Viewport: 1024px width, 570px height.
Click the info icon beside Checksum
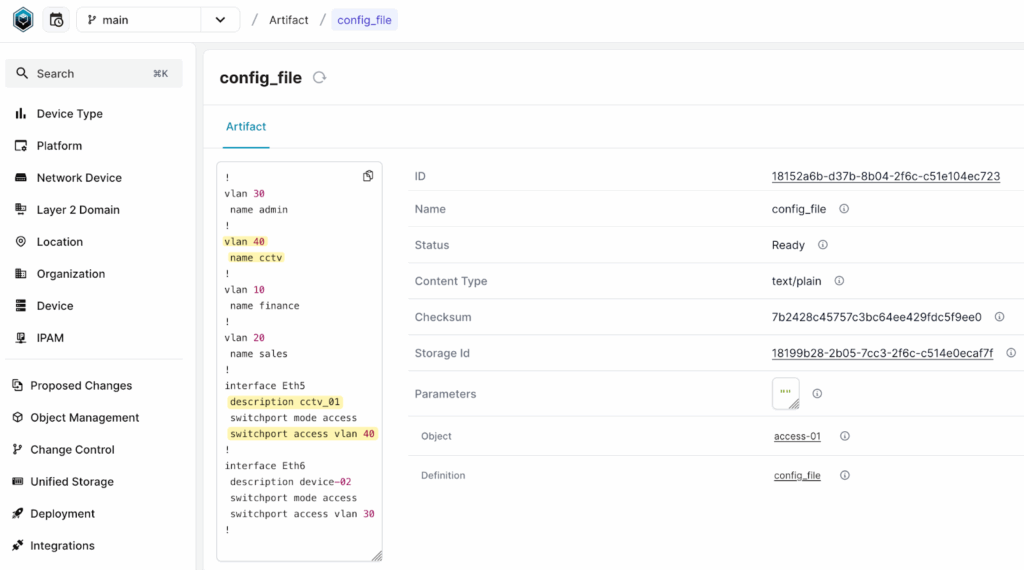(999, 317)
